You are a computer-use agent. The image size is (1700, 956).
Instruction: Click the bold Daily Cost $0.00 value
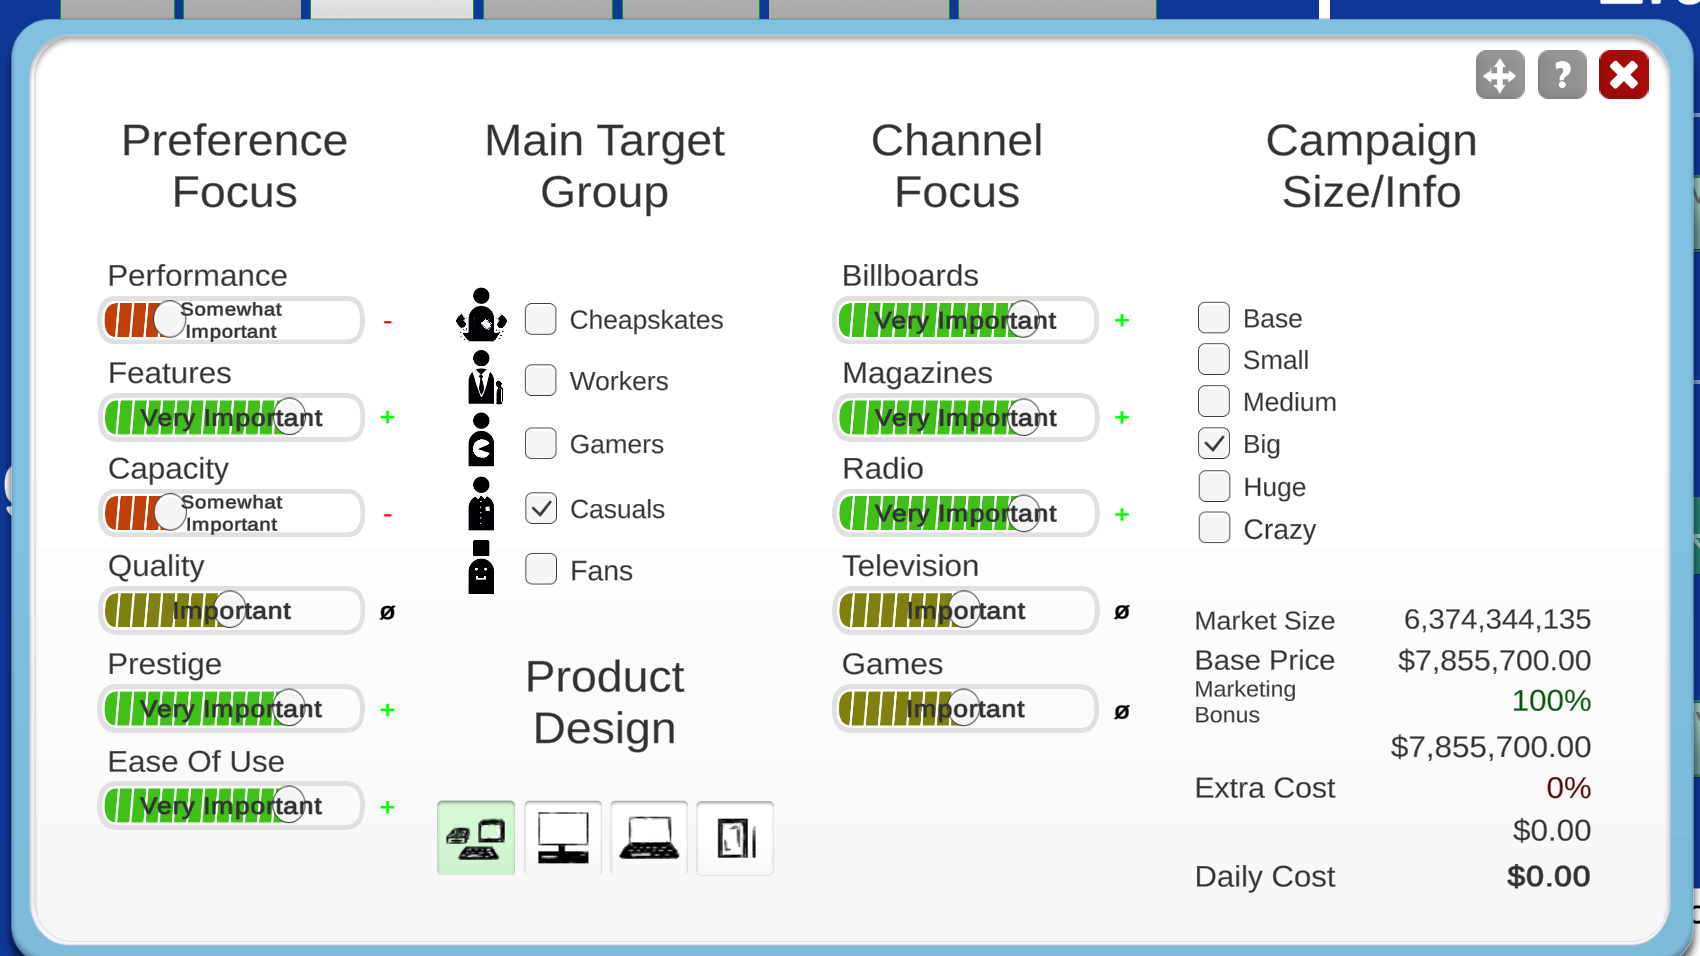tap(1548, 876)
